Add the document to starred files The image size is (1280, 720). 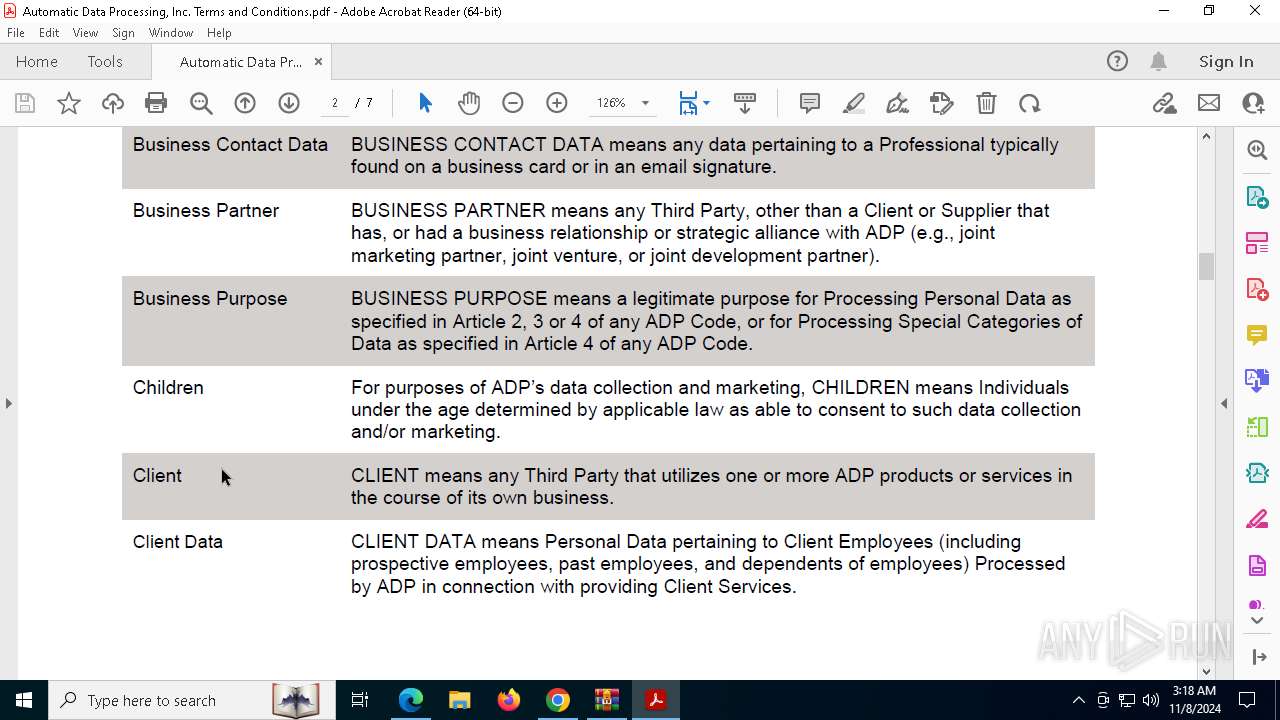pos(69,103)
